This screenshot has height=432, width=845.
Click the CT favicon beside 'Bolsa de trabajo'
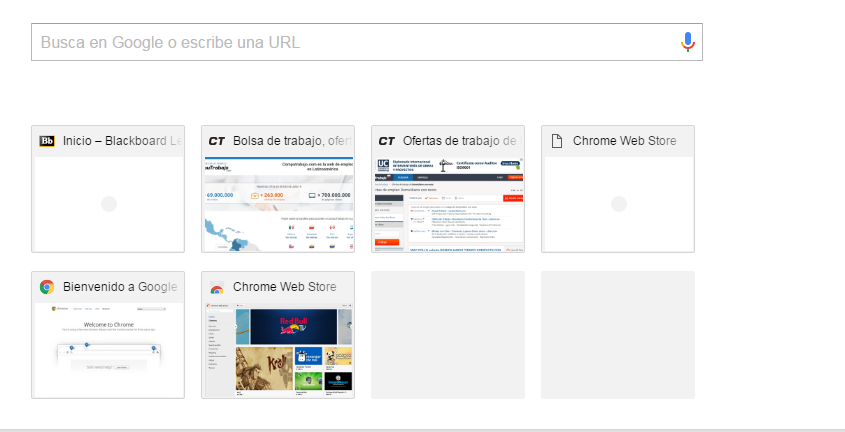tap(216, 141)
